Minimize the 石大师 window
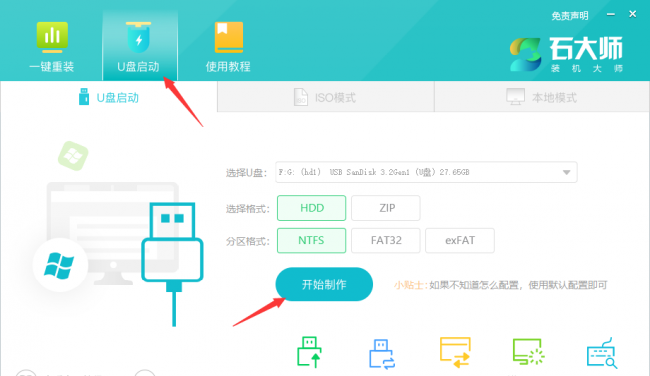 tap(611, 15)
